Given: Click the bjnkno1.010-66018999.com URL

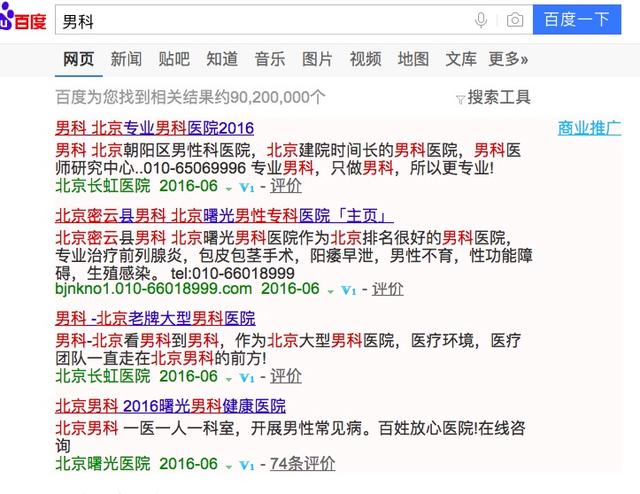Looking at the screenshot, I should [x=153, y=289].
